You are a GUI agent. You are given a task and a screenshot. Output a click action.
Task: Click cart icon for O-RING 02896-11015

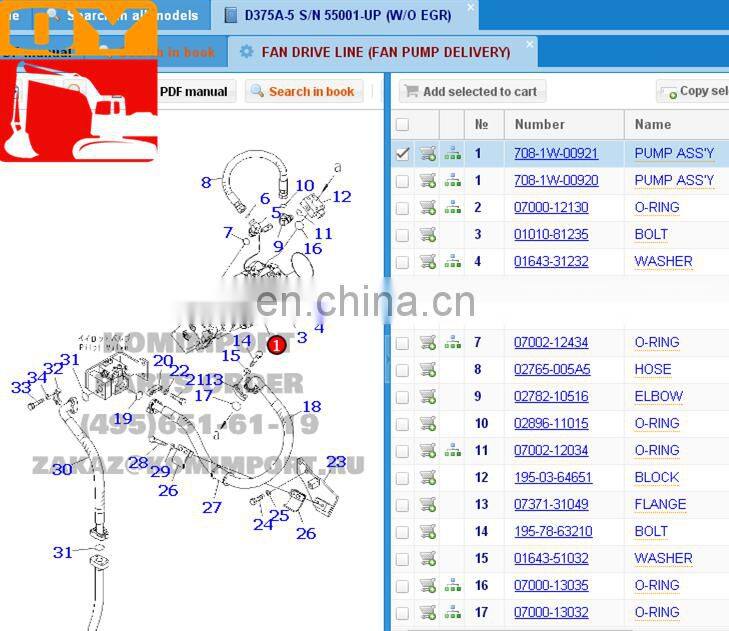pos(428,424)
